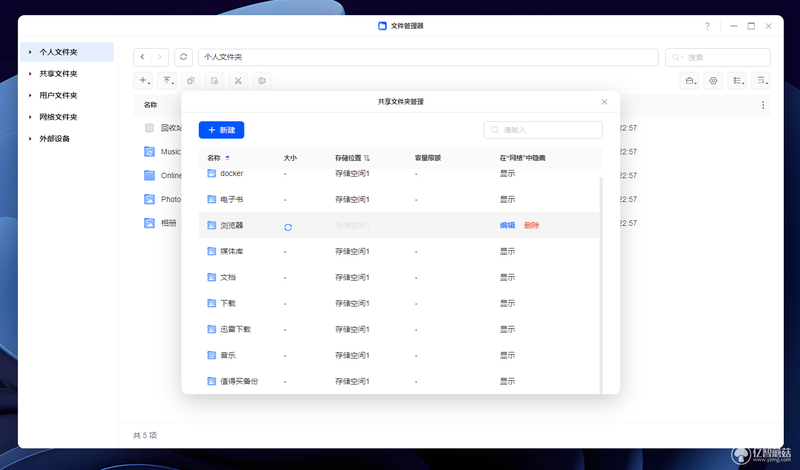Click the 媒体库 folder icon

pyautogui.click(x=211, y=252)
